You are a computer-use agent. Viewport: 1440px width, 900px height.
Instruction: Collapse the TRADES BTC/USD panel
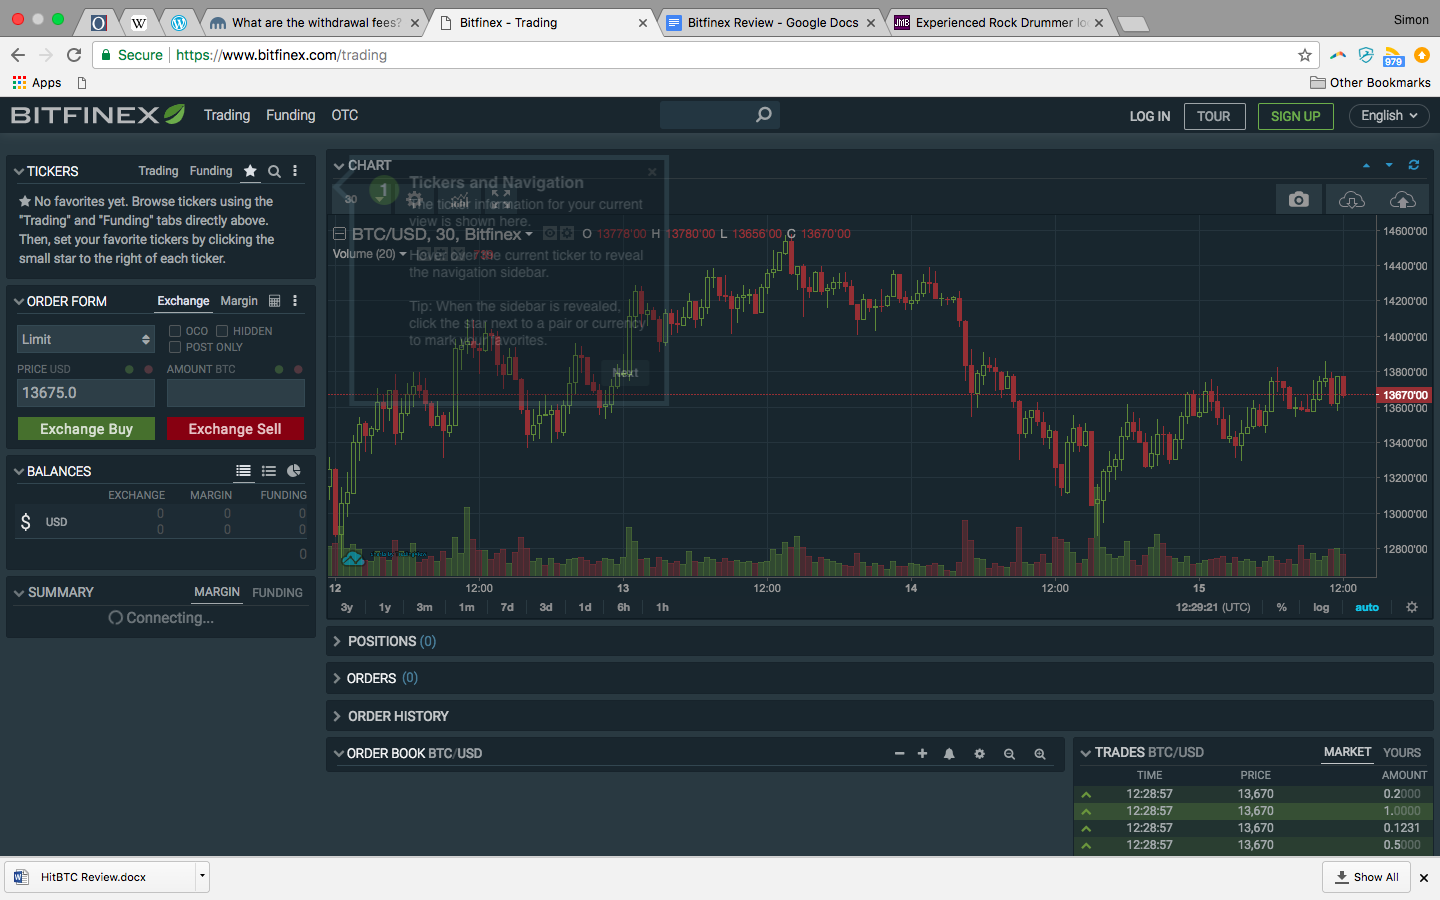pos(1086,753)
